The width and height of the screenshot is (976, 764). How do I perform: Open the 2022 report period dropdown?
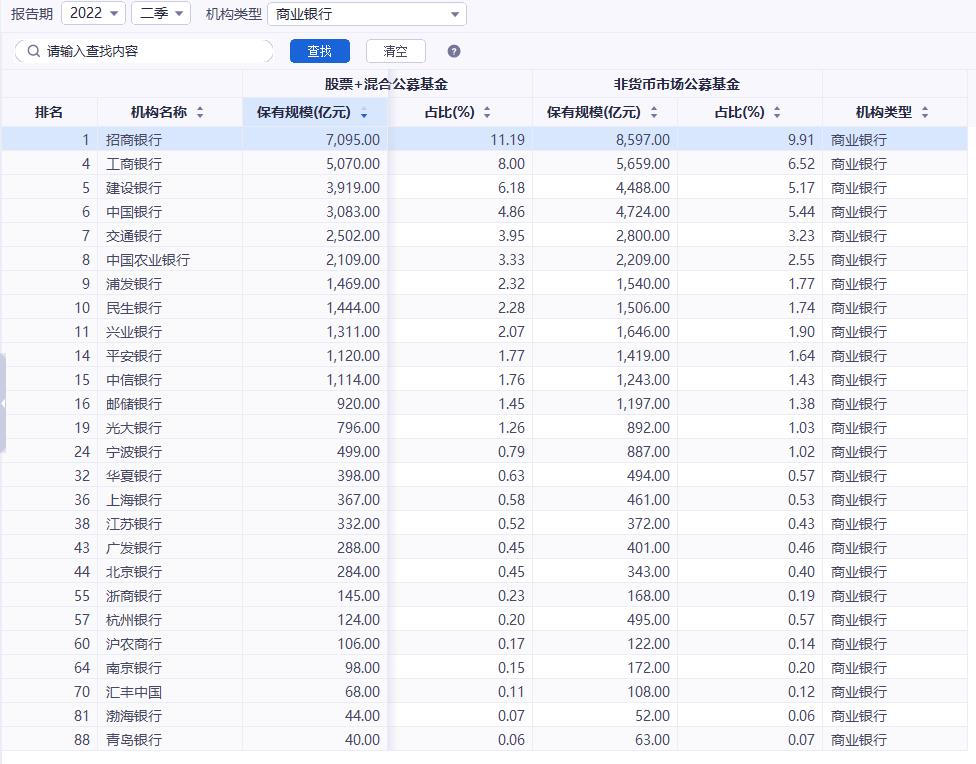click(93, 13)
